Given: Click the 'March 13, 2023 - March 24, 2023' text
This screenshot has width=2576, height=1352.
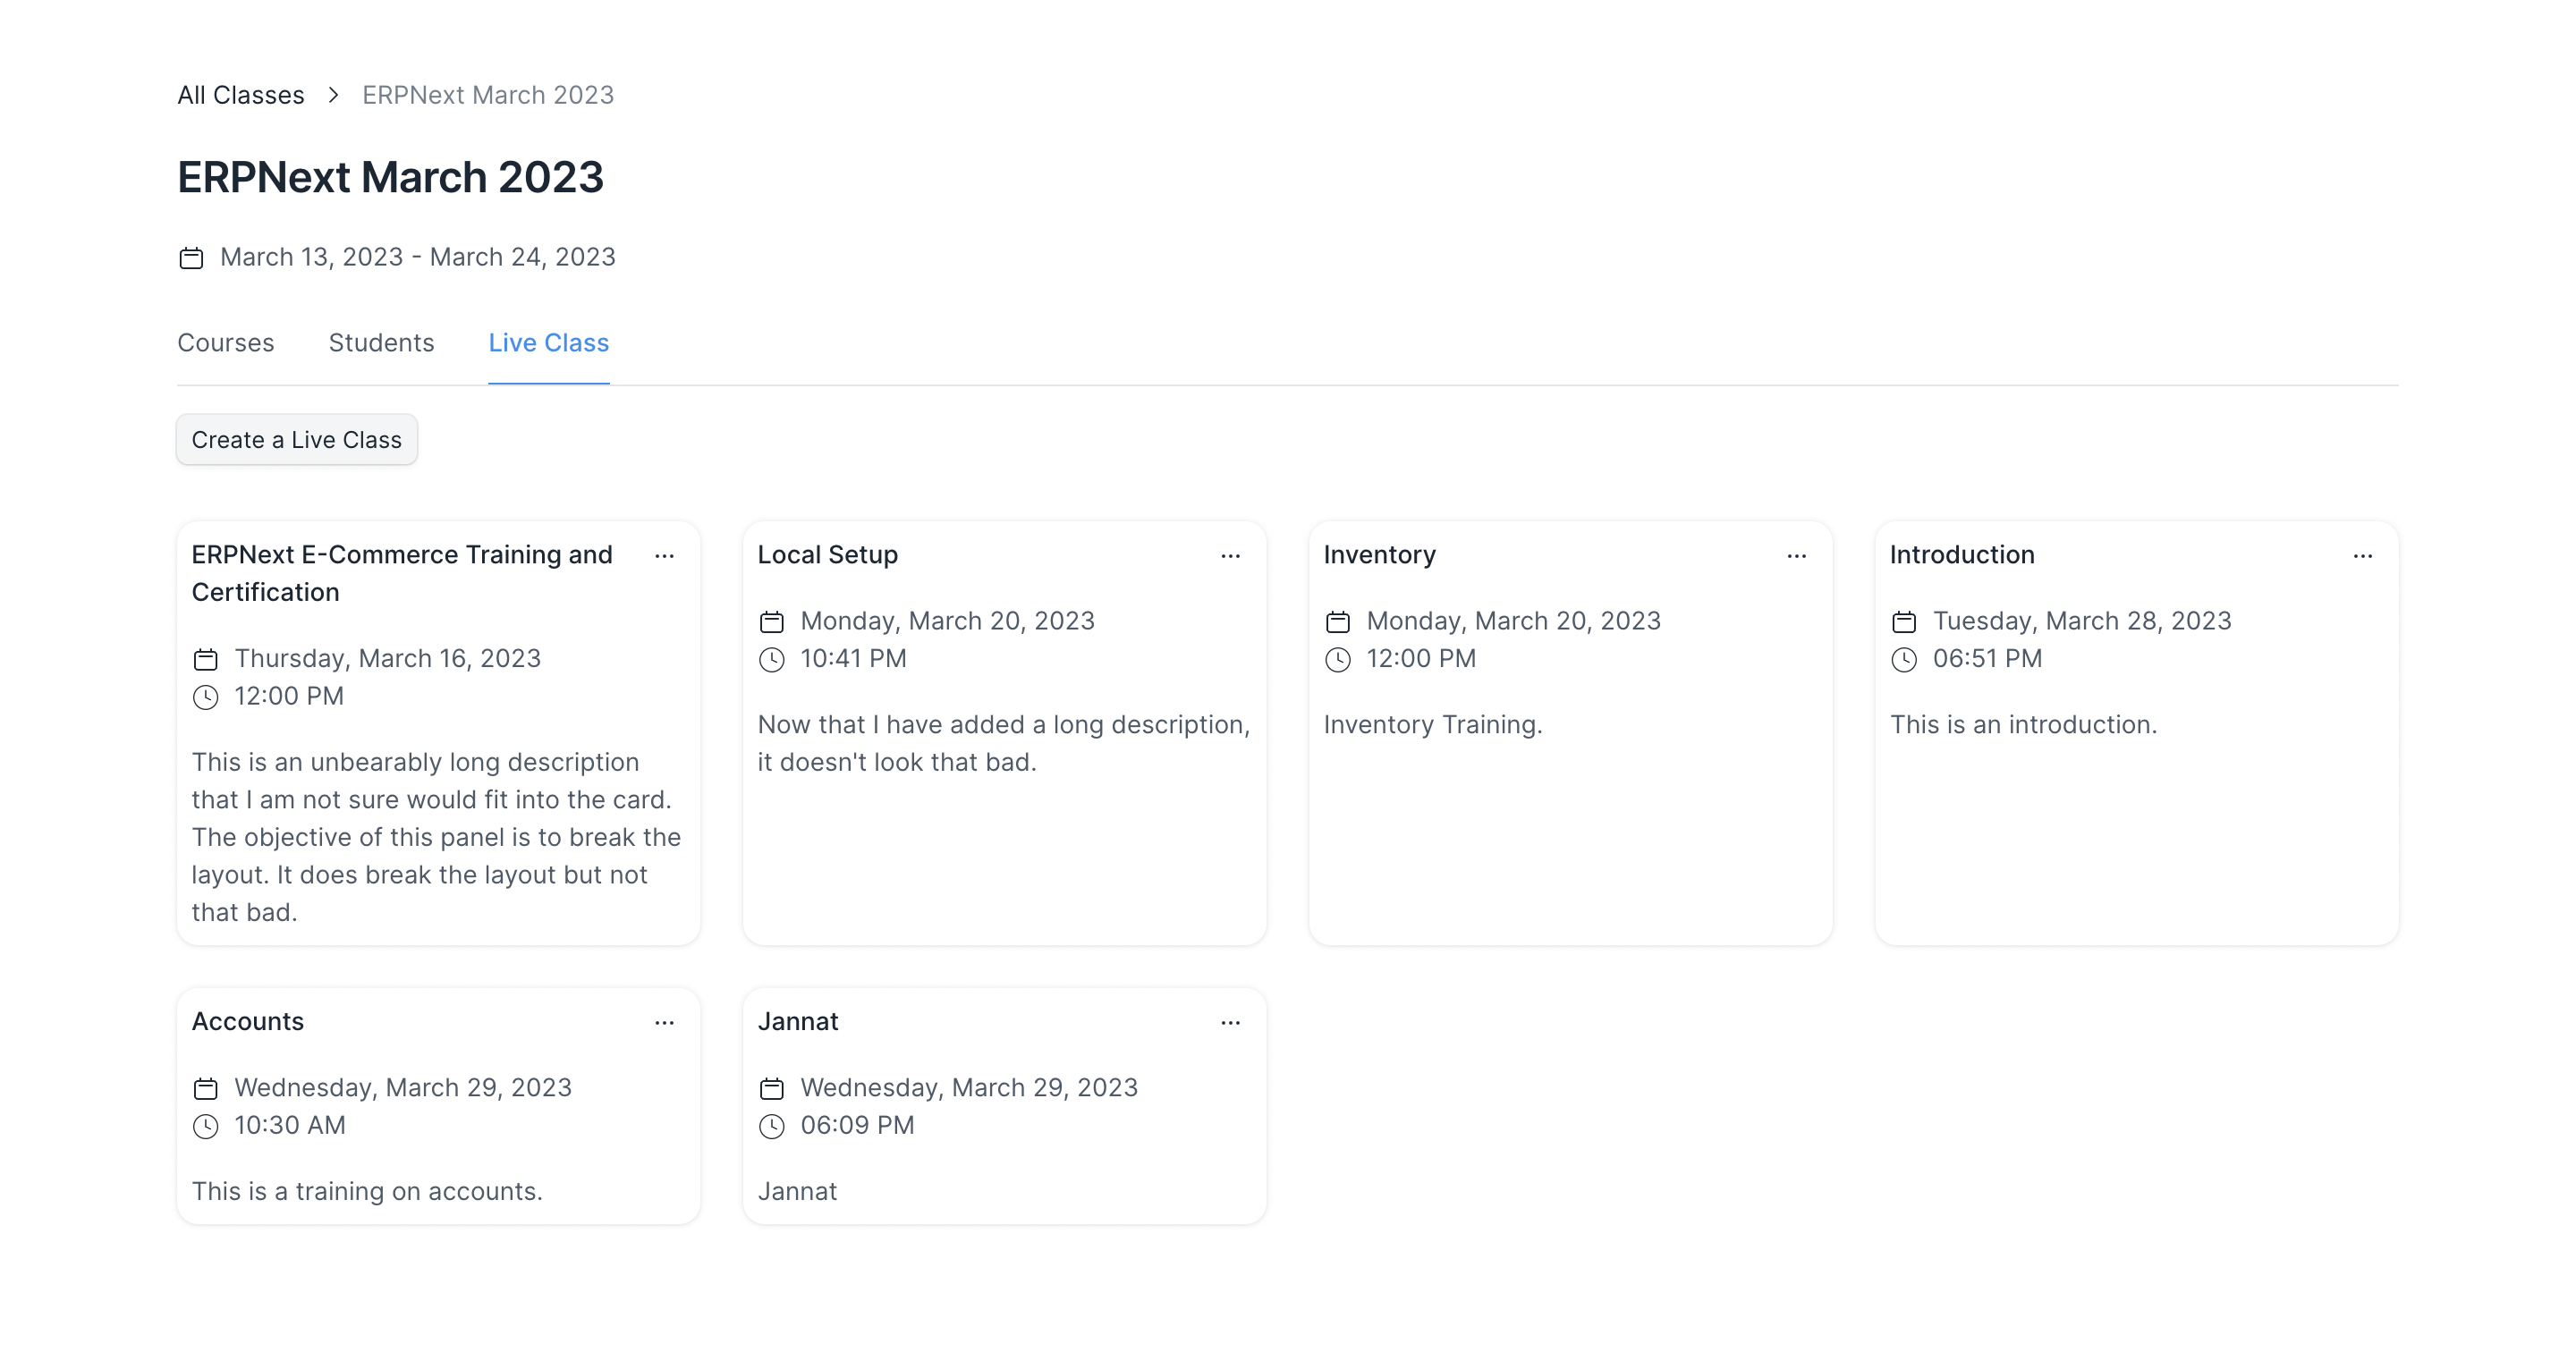Looking at the screenshot, I should click(418, 258).
